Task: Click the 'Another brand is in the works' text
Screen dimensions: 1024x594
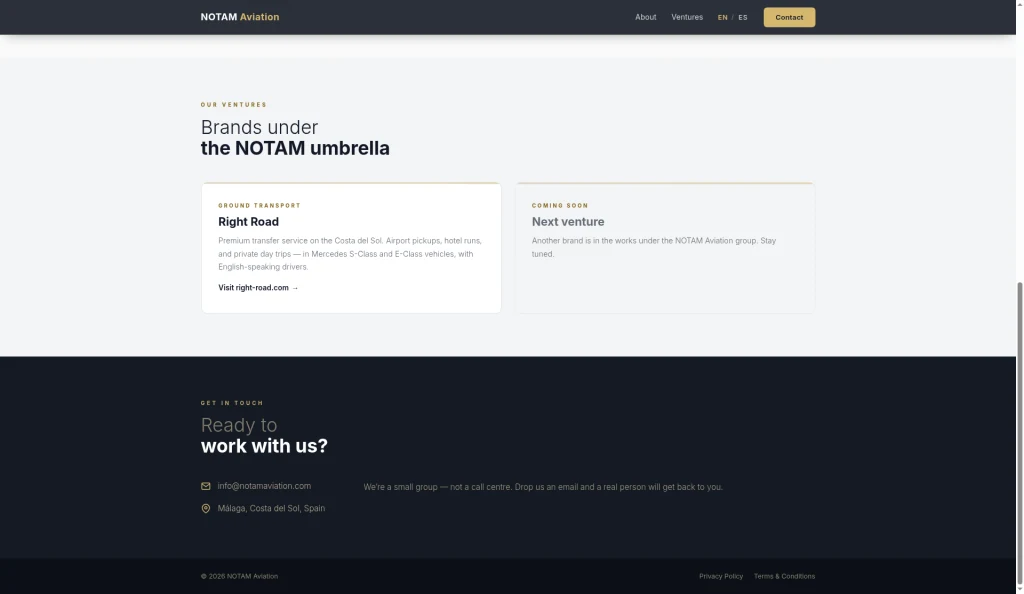Action: [x=654, y=247]
